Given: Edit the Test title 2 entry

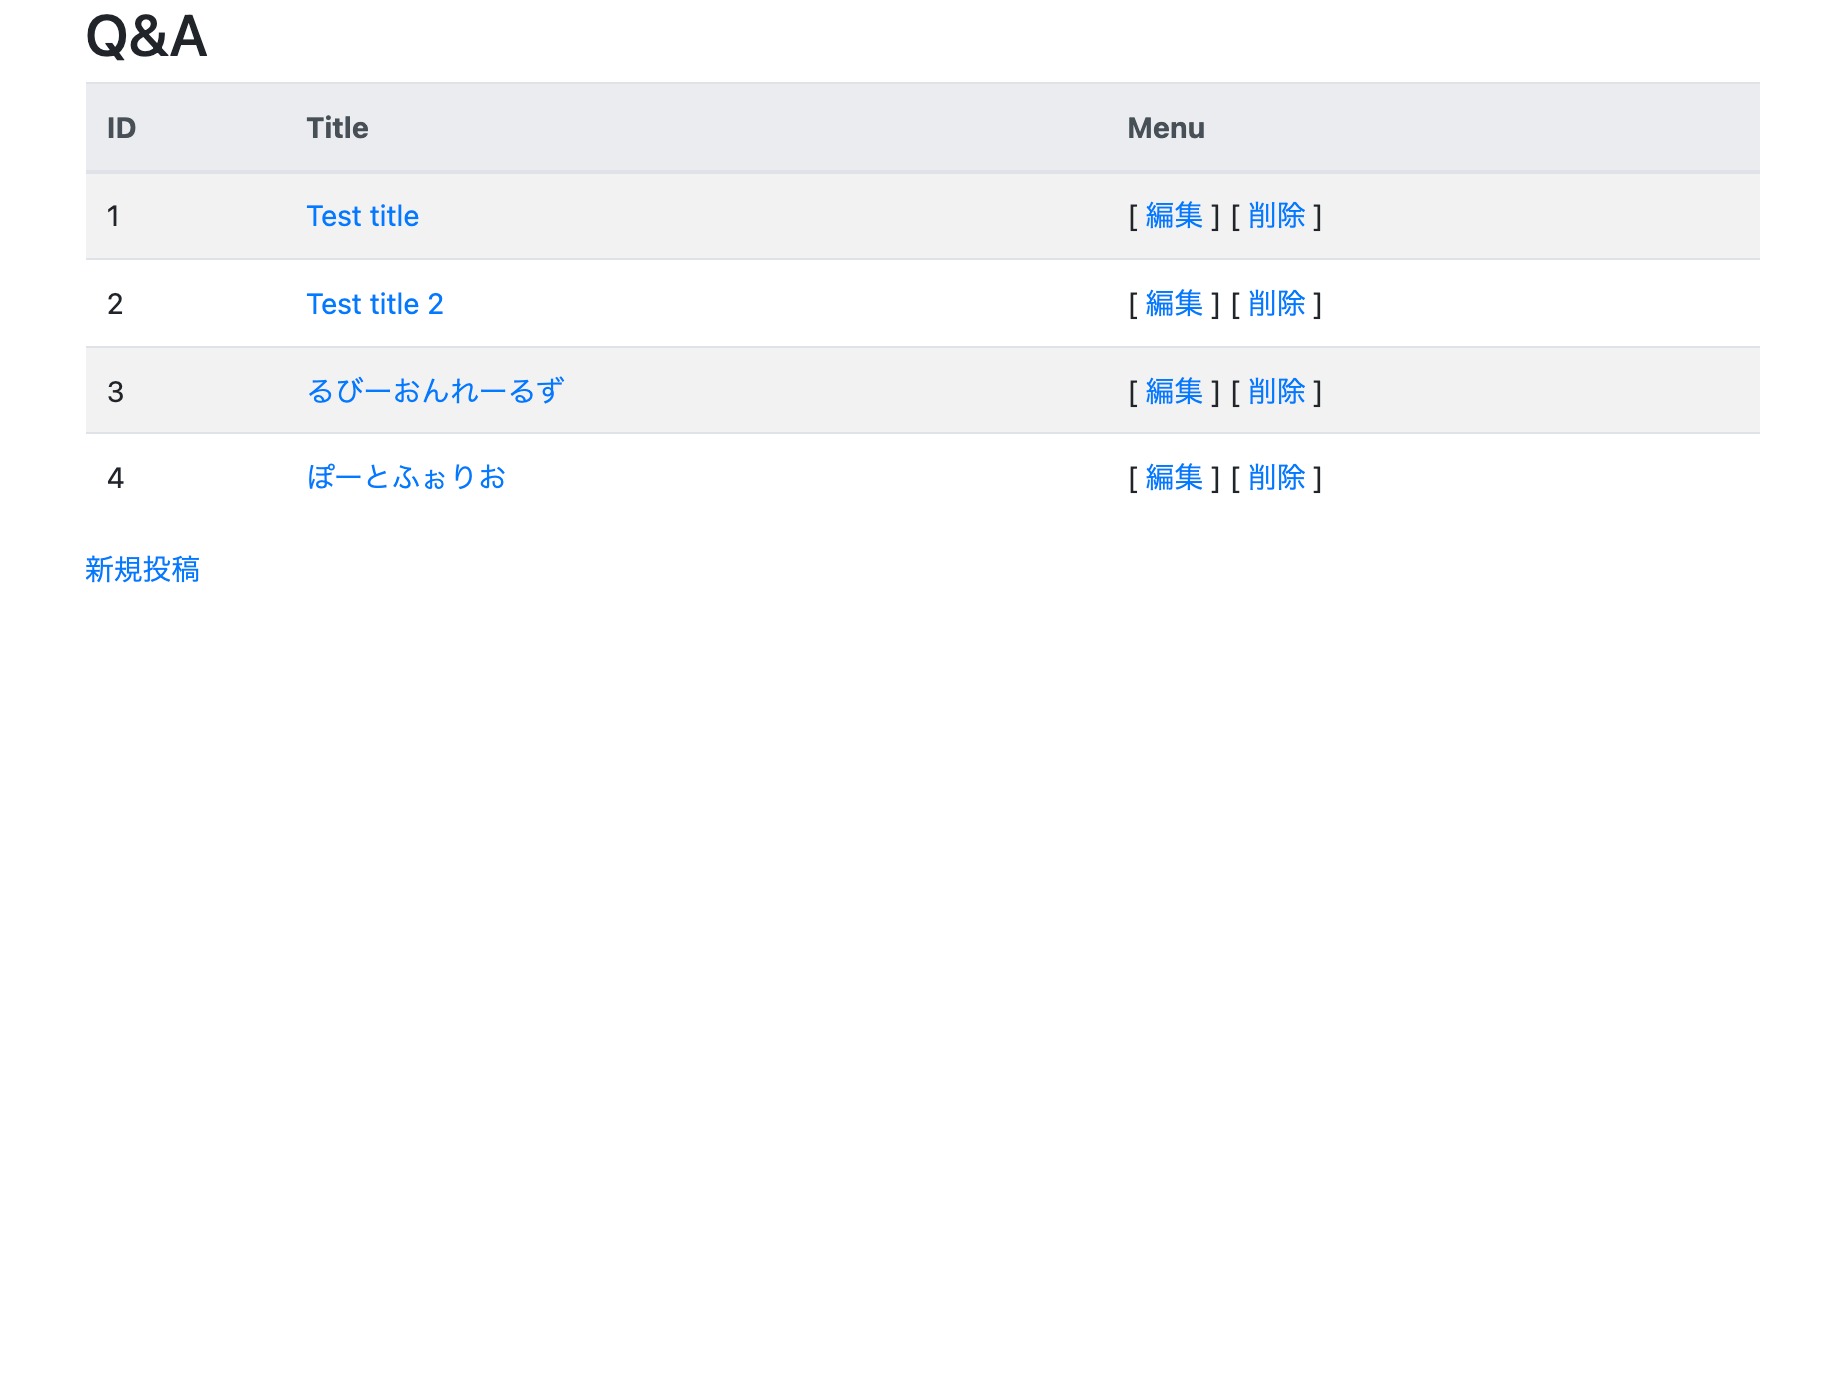Looking at the screenshot, I should [1173, 304].
